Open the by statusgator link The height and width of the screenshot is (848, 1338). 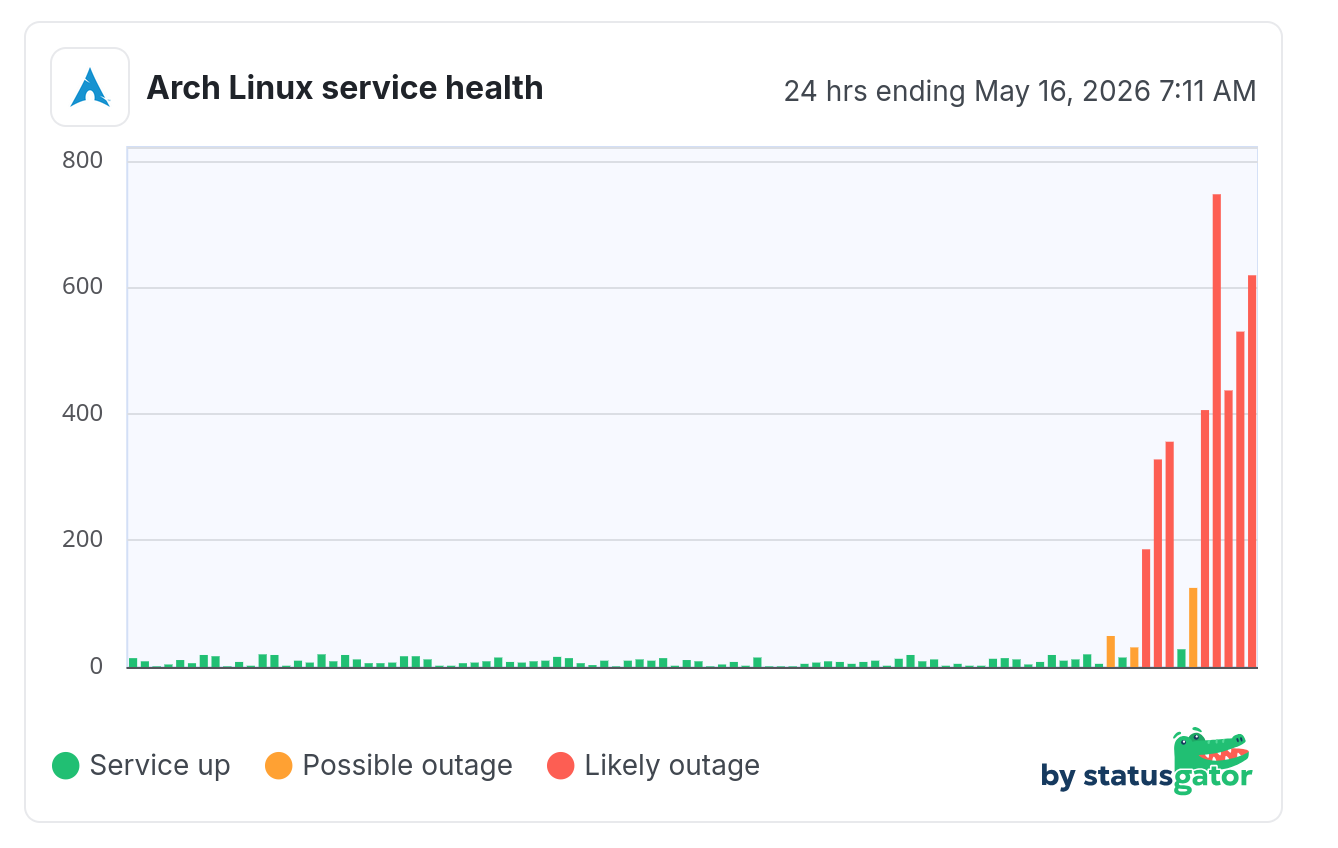pos(1146,764)
